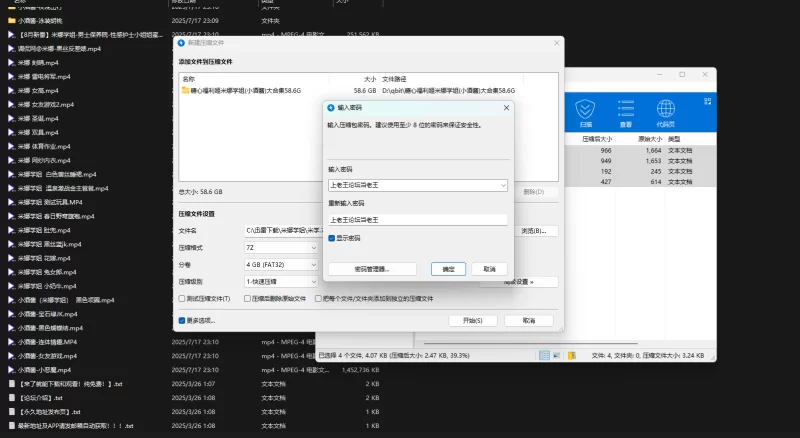
Task: Click video icon of 米娜 体育作业.mp4
Action: [11, 147]
